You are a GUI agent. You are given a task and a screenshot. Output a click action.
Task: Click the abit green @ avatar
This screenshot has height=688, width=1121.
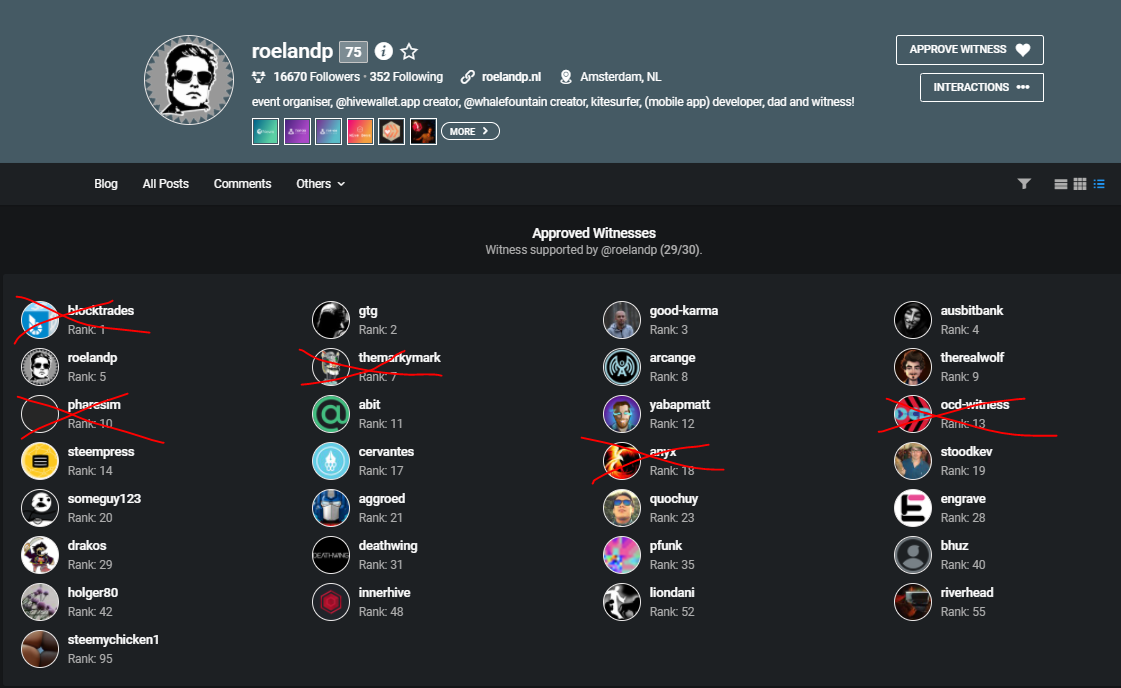(x=331, y=414)
